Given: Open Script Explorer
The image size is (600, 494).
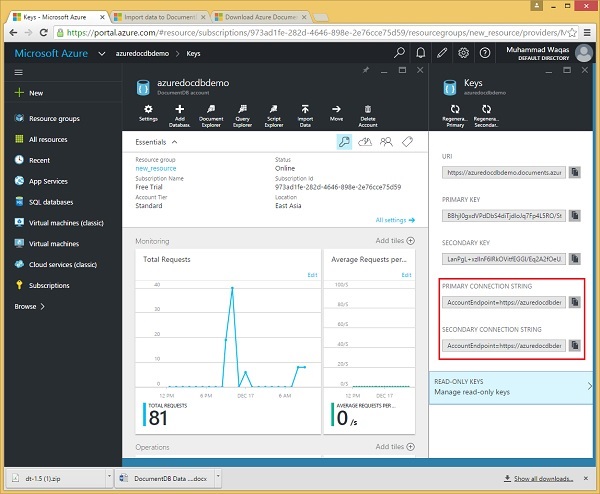Looking at the screenshot, I should [274, 116].
